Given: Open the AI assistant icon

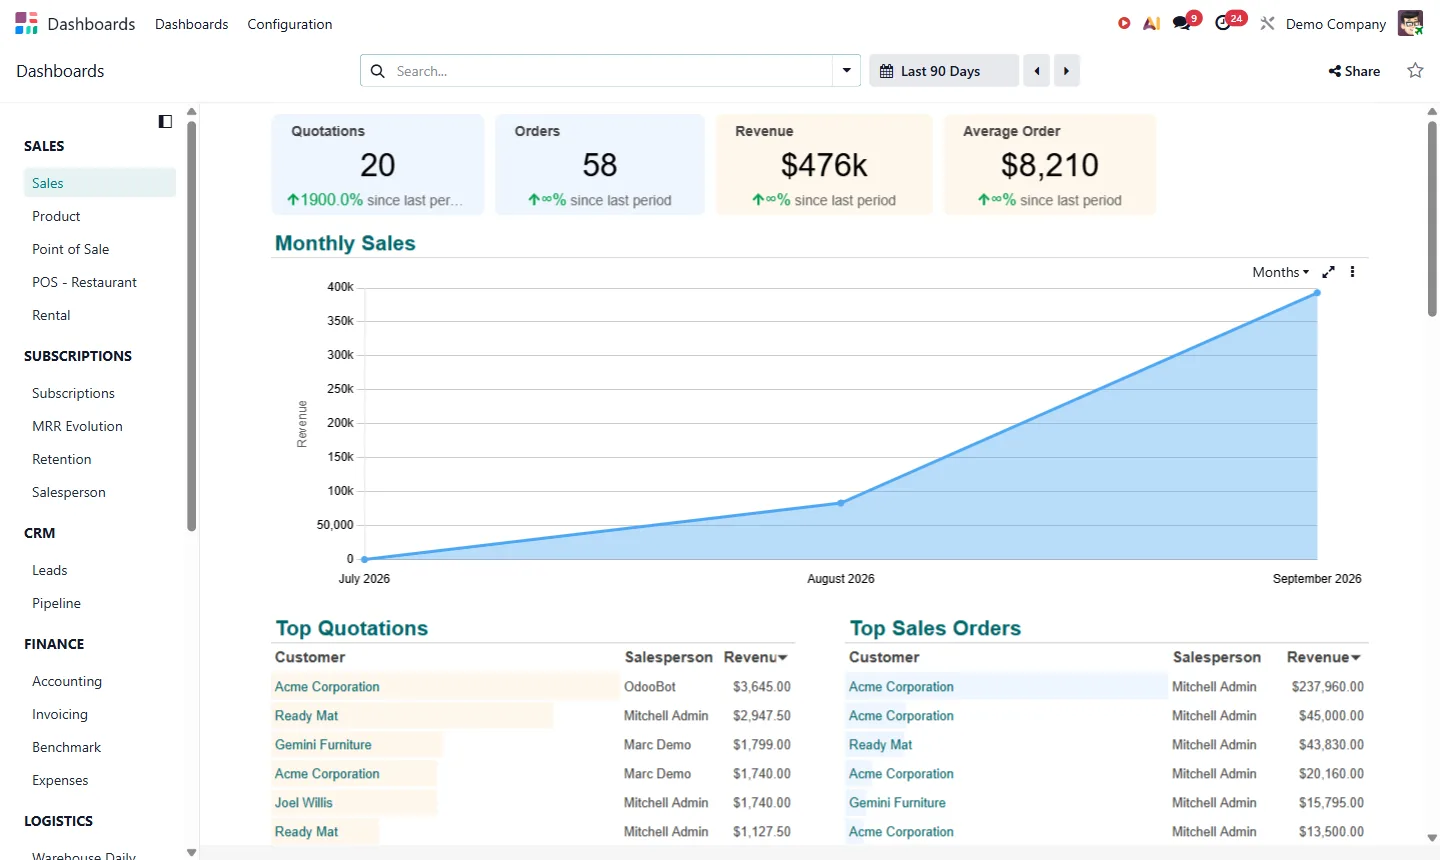Looking at the screenshot, I should [x=1152, y=23].
